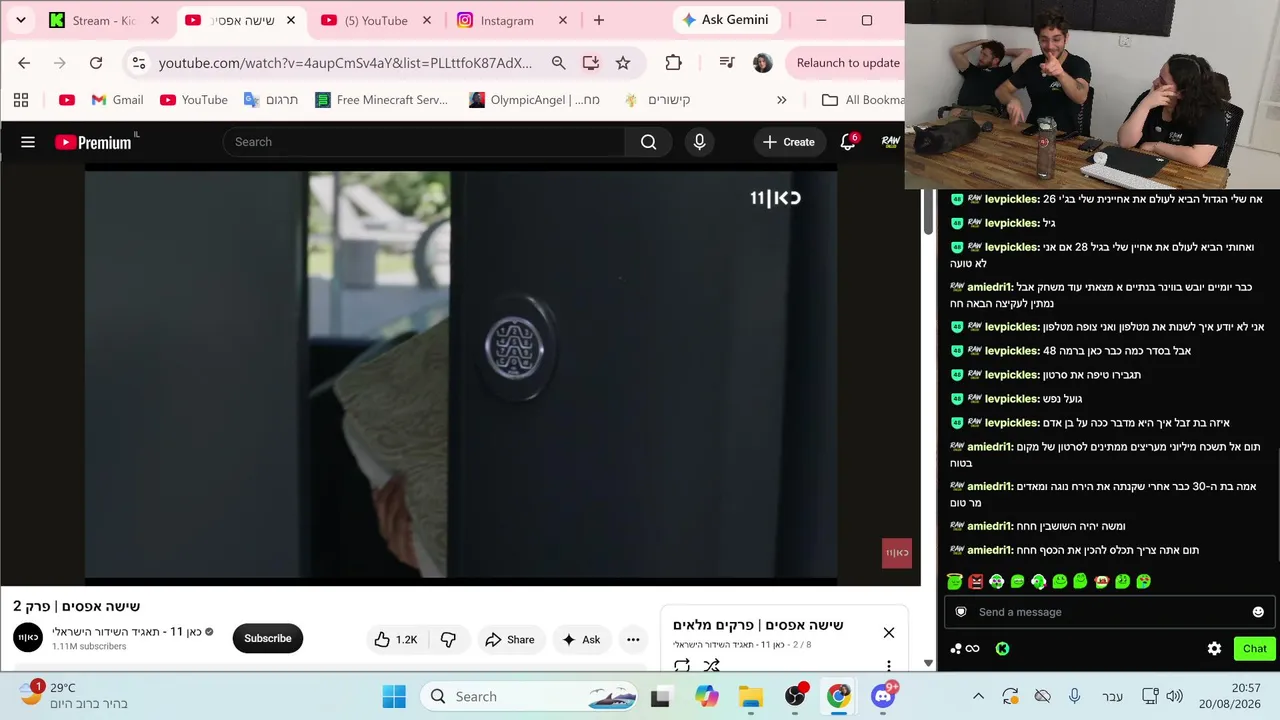Open playlist options three-dot menu
The width and height of the screenshot is (1280, 720).
pyautogui.click(x=888, y=665)
